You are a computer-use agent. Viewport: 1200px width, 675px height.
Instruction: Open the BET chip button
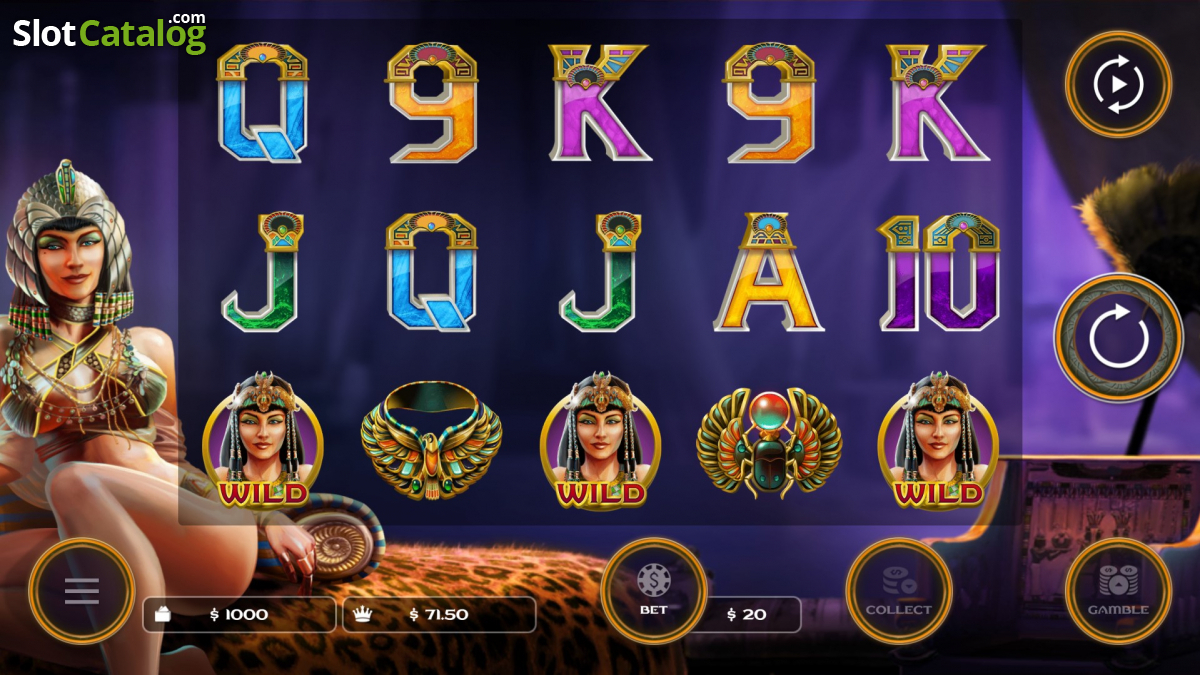click(x=654, y=591)
